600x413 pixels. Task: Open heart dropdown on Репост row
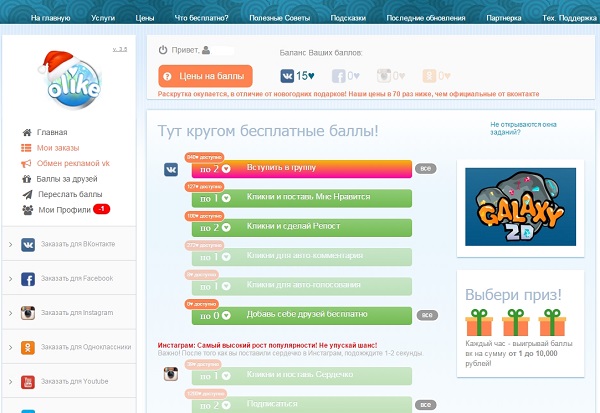coord(226,227)
